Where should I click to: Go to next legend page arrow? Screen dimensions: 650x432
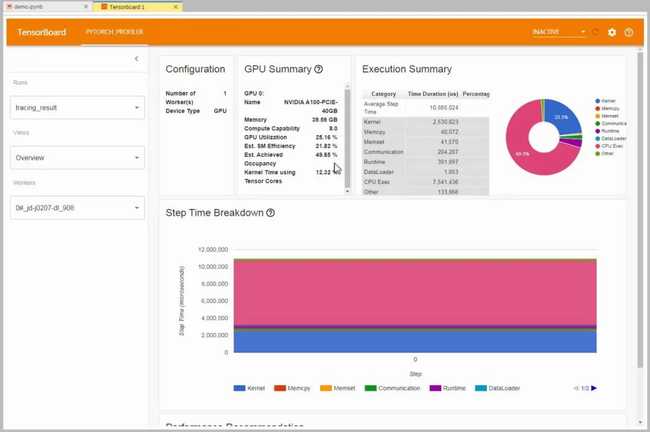[594, 388]
